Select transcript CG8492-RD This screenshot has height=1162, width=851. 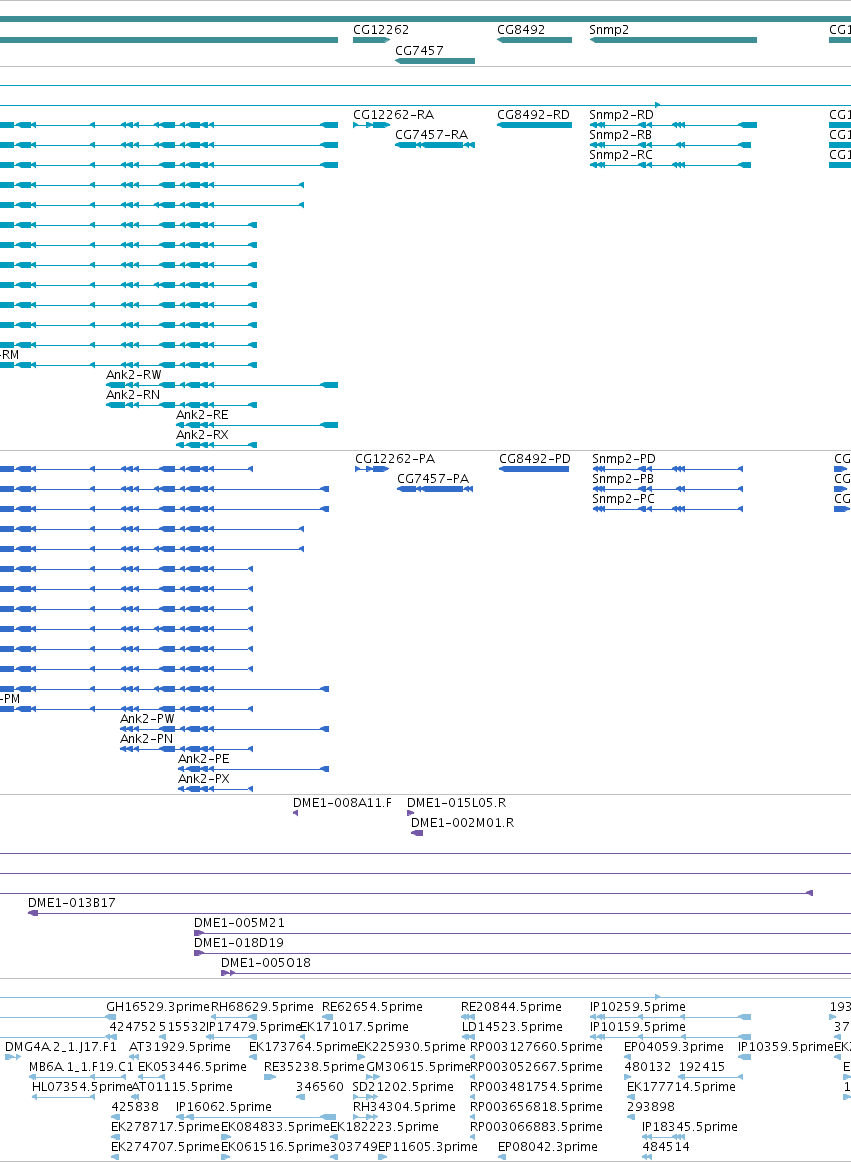[x=534, y=115]
